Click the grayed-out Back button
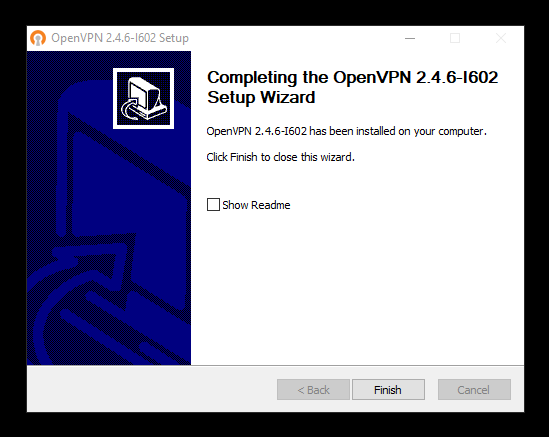 [313, 389]
